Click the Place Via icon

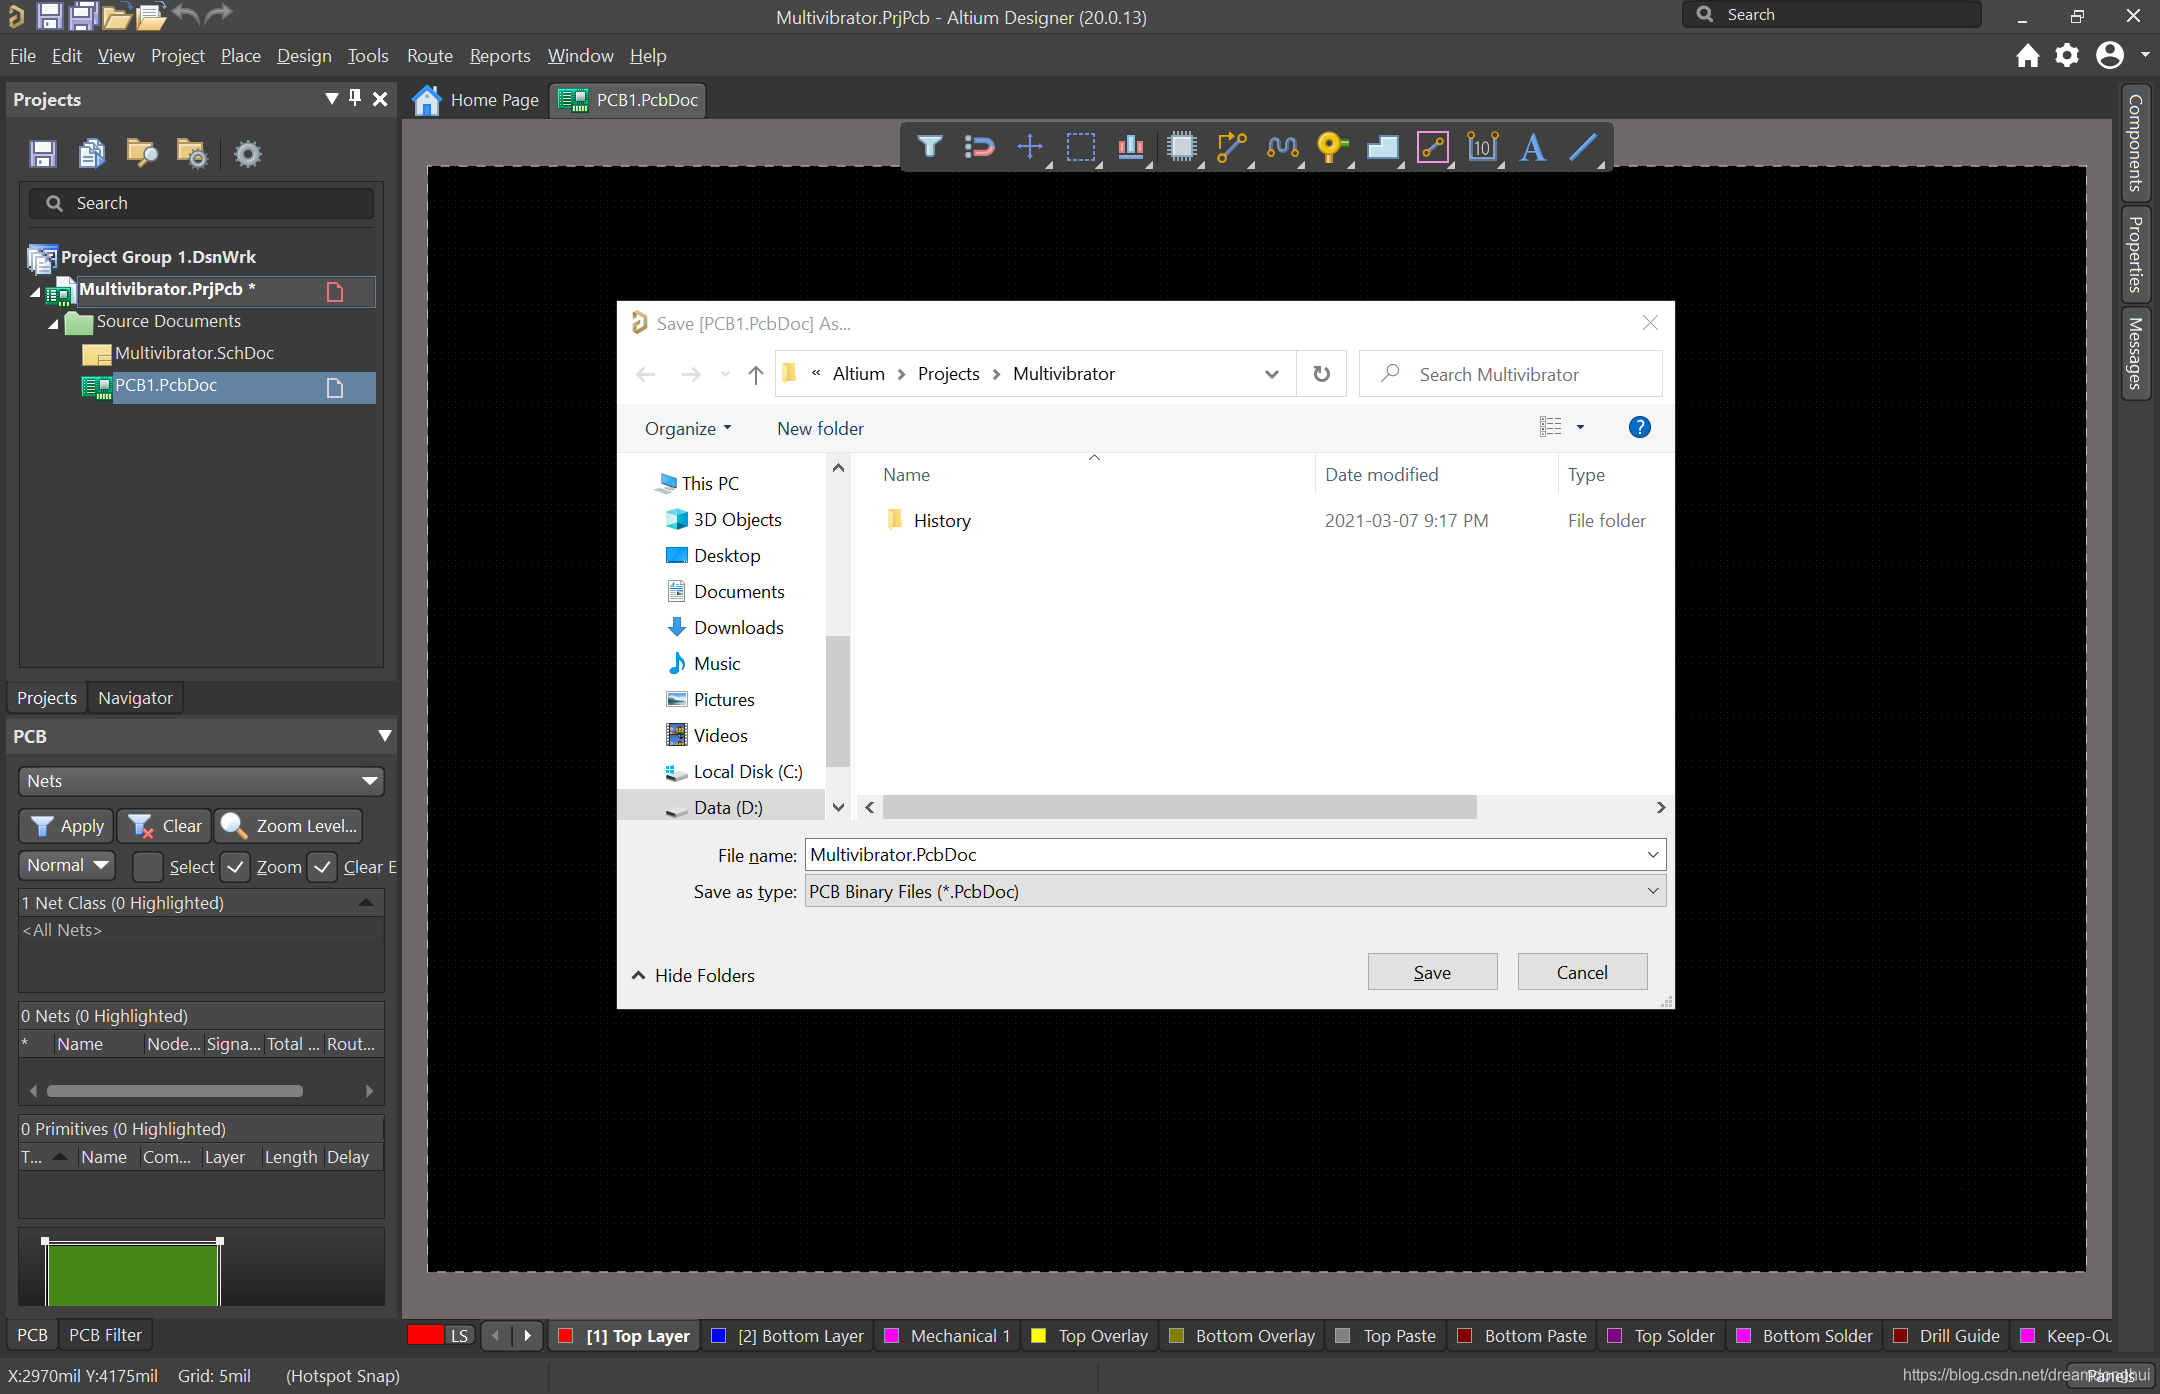[1331, 147]
